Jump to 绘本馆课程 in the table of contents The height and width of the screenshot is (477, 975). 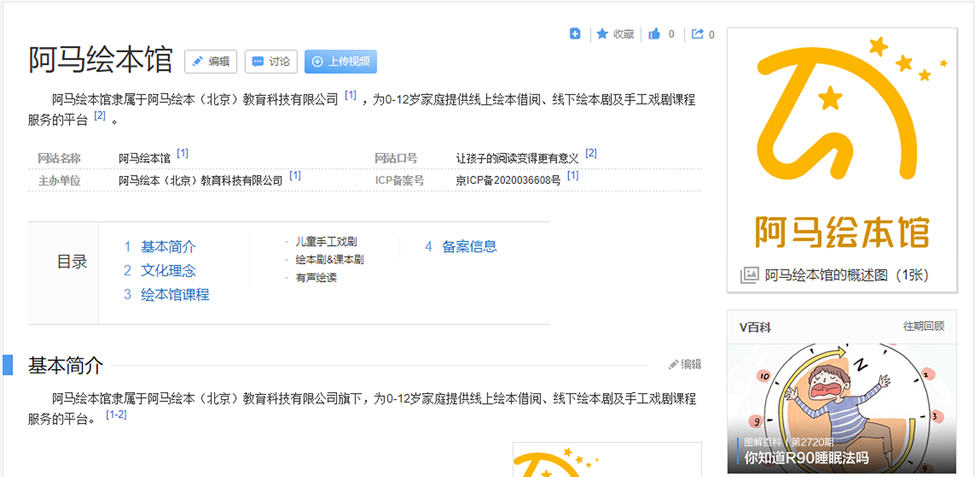(175, 294)
